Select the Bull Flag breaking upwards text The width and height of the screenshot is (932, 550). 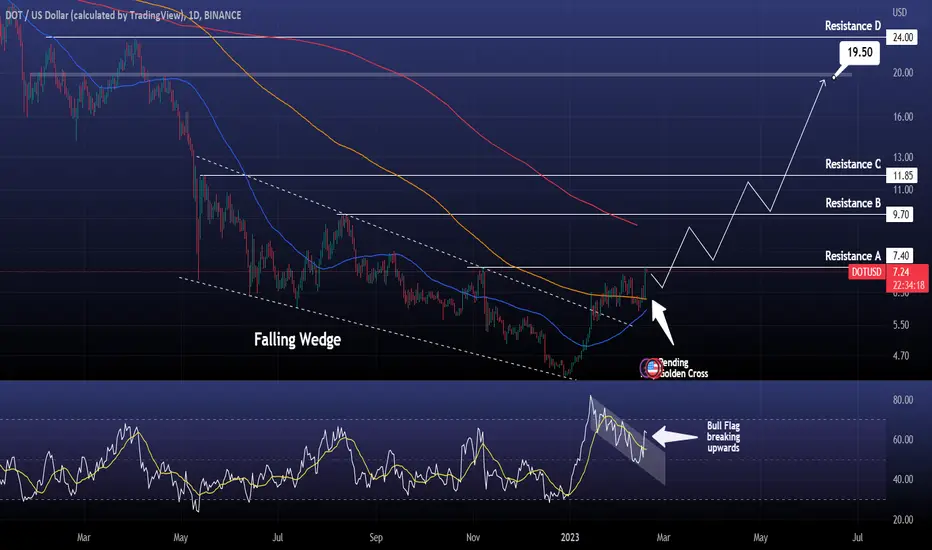(x=723, y=437)
